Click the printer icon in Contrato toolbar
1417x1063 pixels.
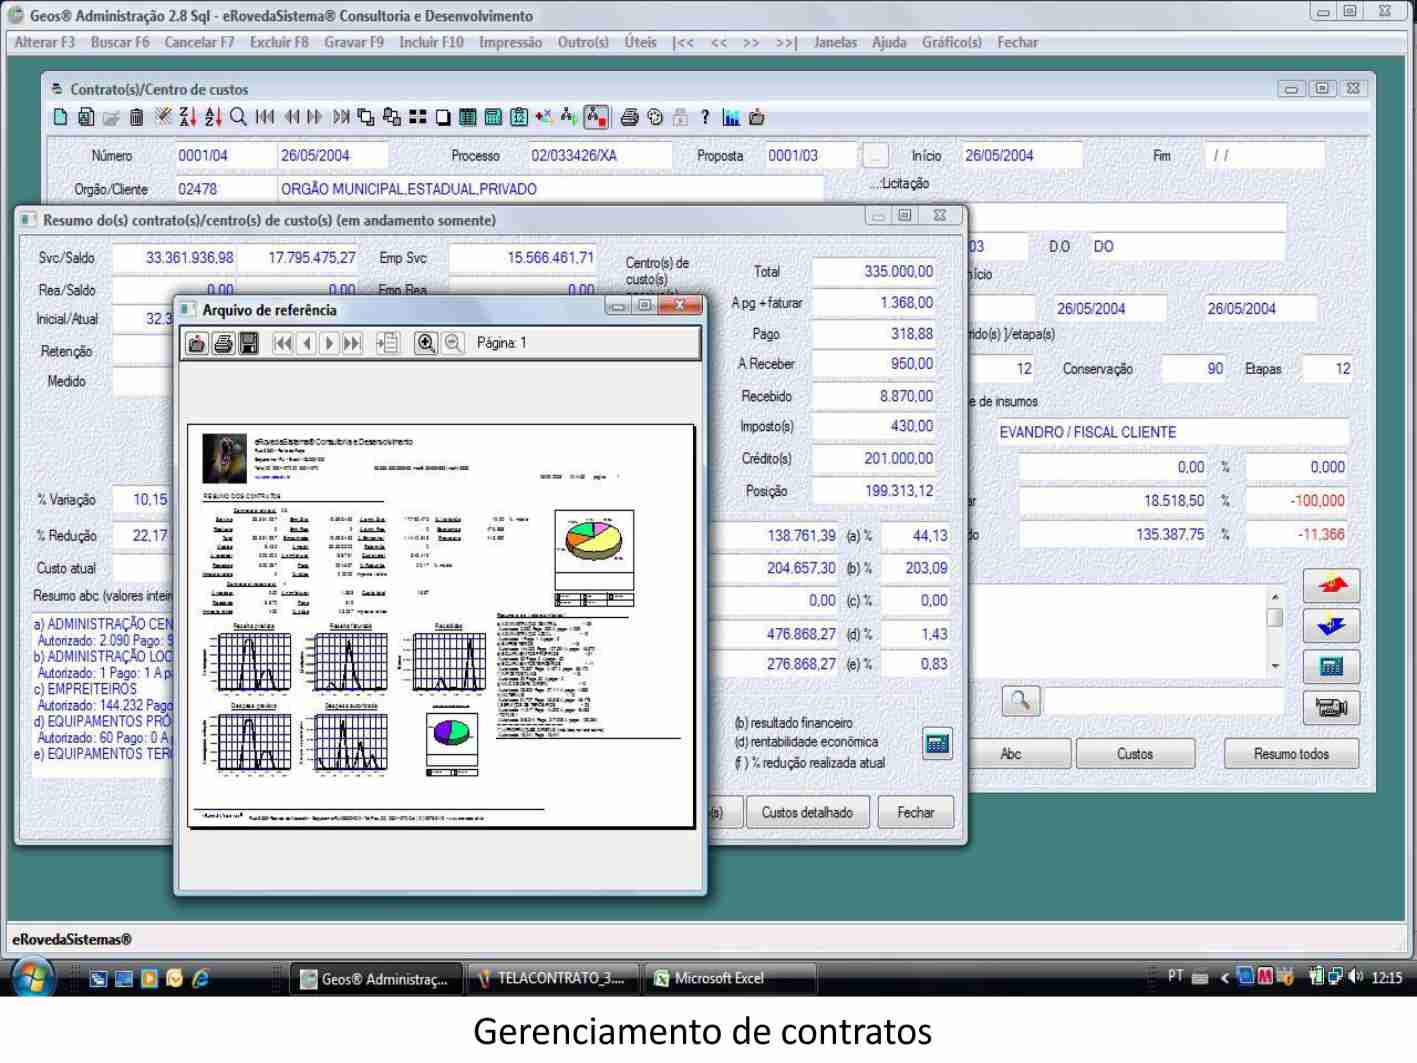pyautogui.click(x=629, y=117)
